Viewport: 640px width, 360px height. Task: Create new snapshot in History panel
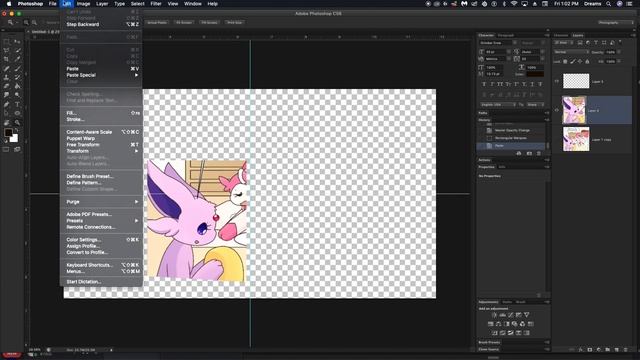[529, 153]
